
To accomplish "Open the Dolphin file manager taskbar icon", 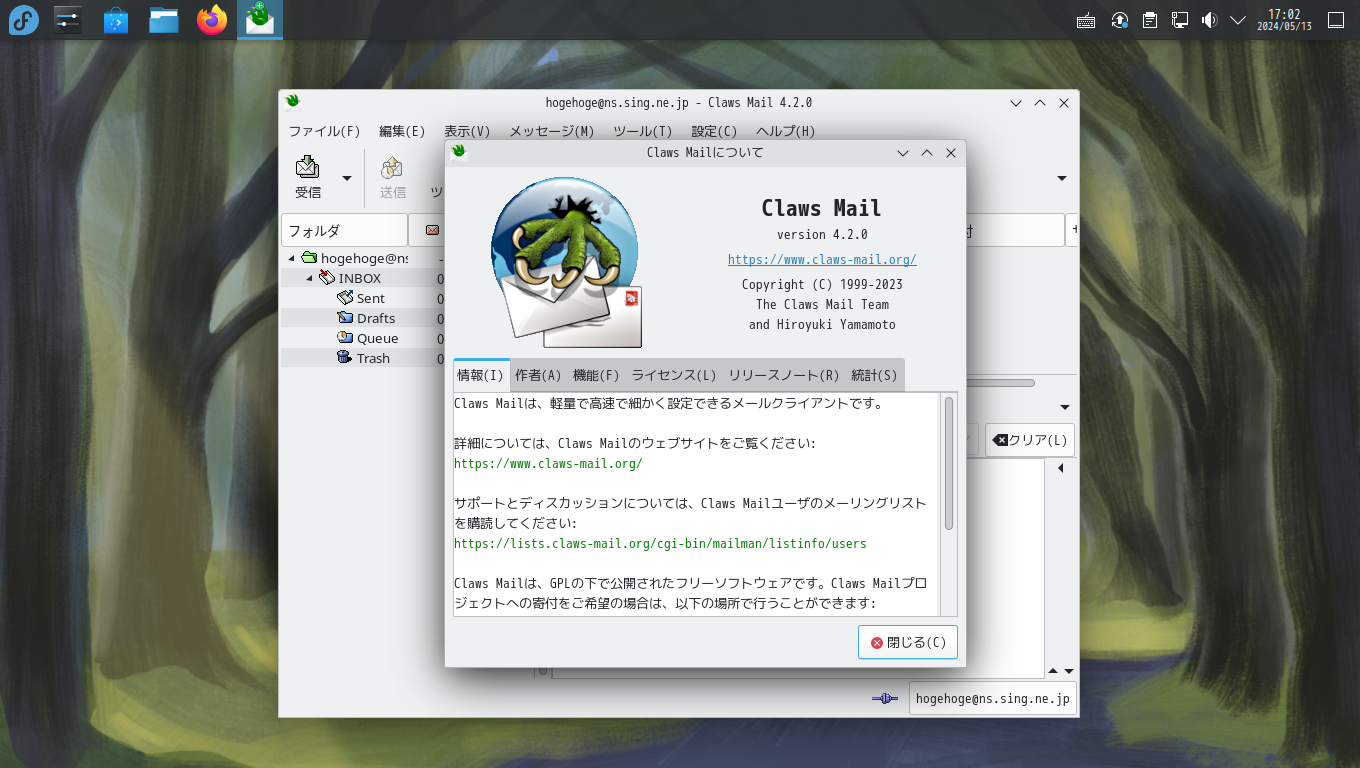I will pyautogui.click(x=164, y=20).
